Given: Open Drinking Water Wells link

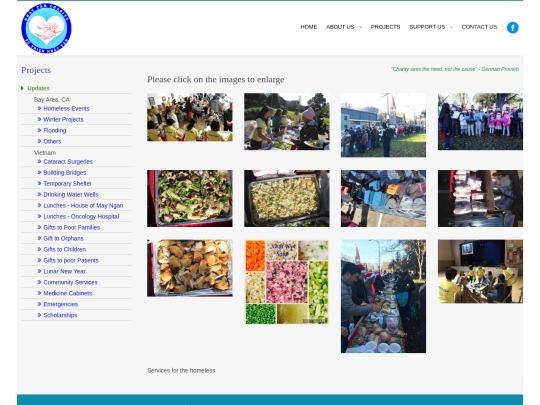Looking at the screenshot, I should point(71,195).
